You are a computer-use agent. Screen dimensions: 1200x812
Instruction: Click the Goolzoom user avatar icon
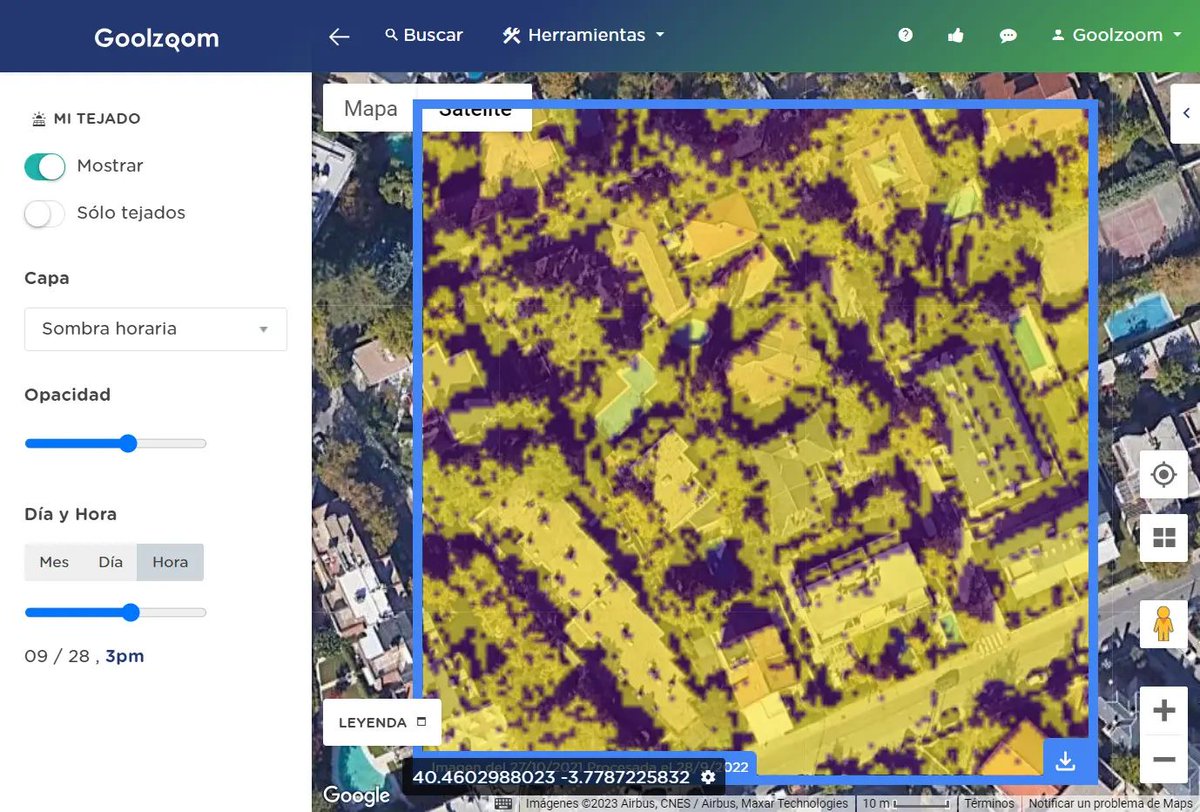click(1058, 35)
